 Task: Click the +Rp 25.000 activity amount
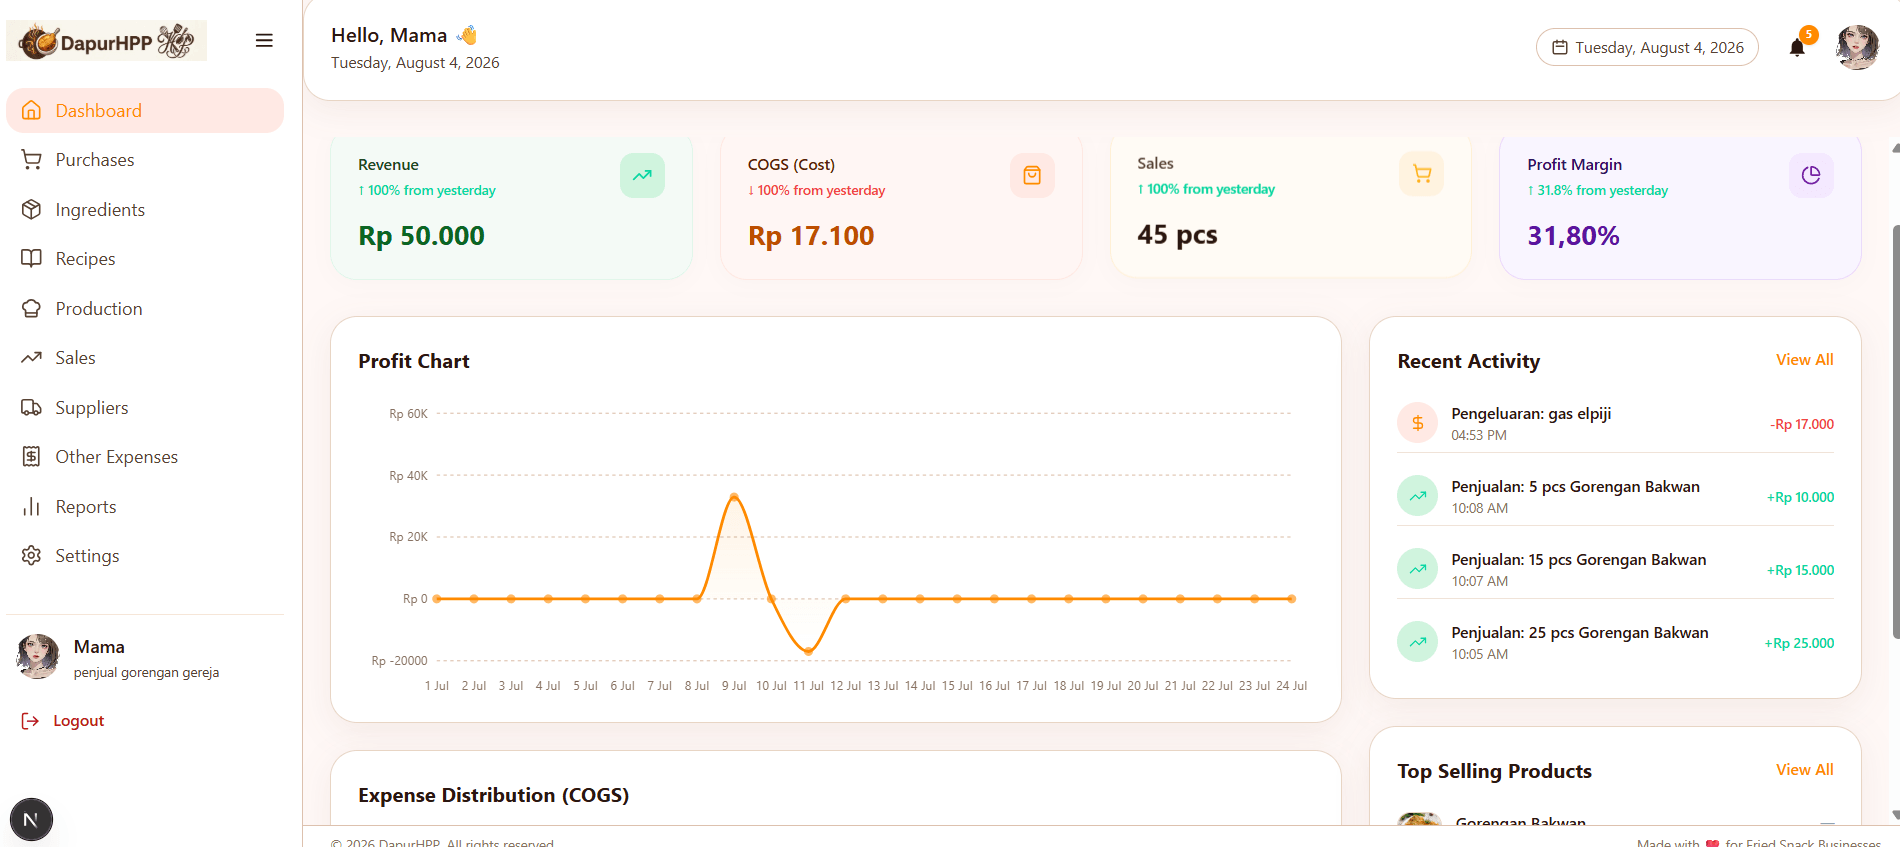[x=1799, y=643]
